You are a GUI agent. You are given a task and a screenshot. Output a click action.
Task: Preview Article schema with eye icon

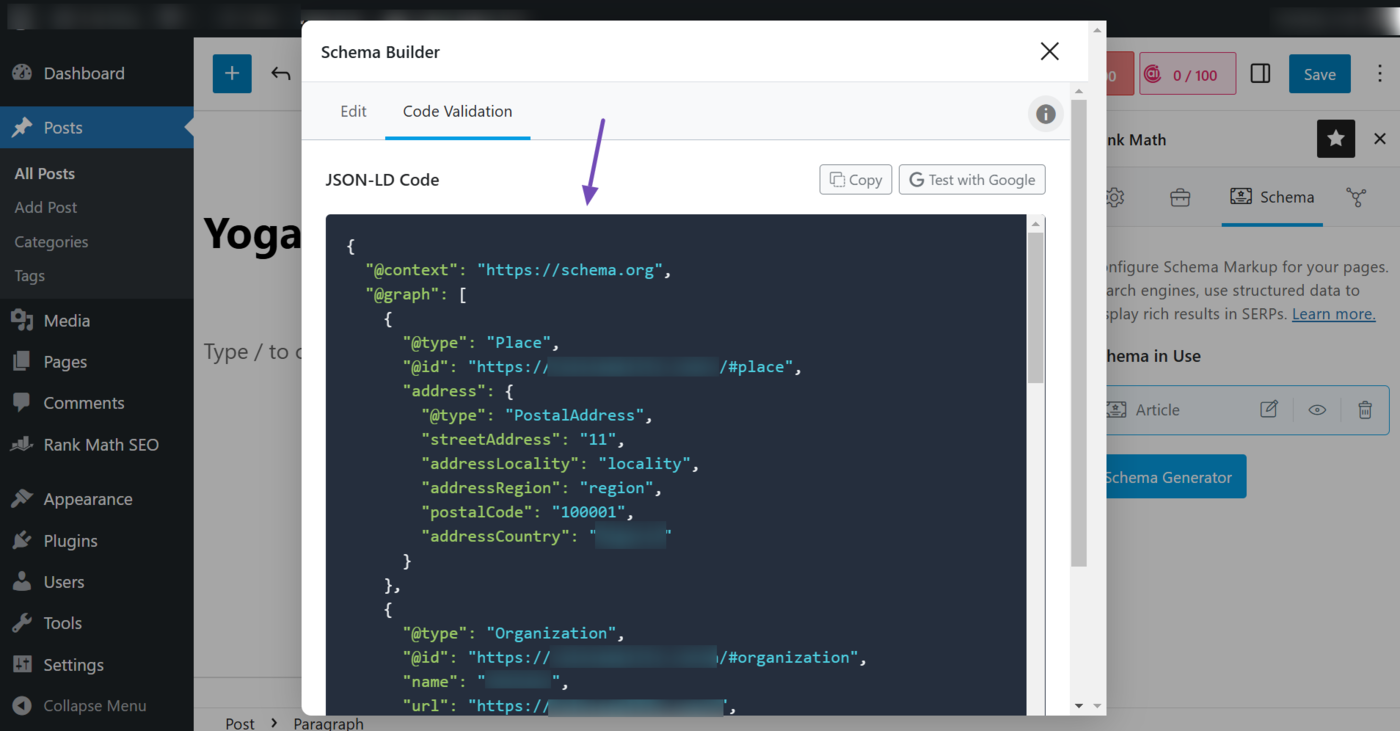[x=1317, y=410]
